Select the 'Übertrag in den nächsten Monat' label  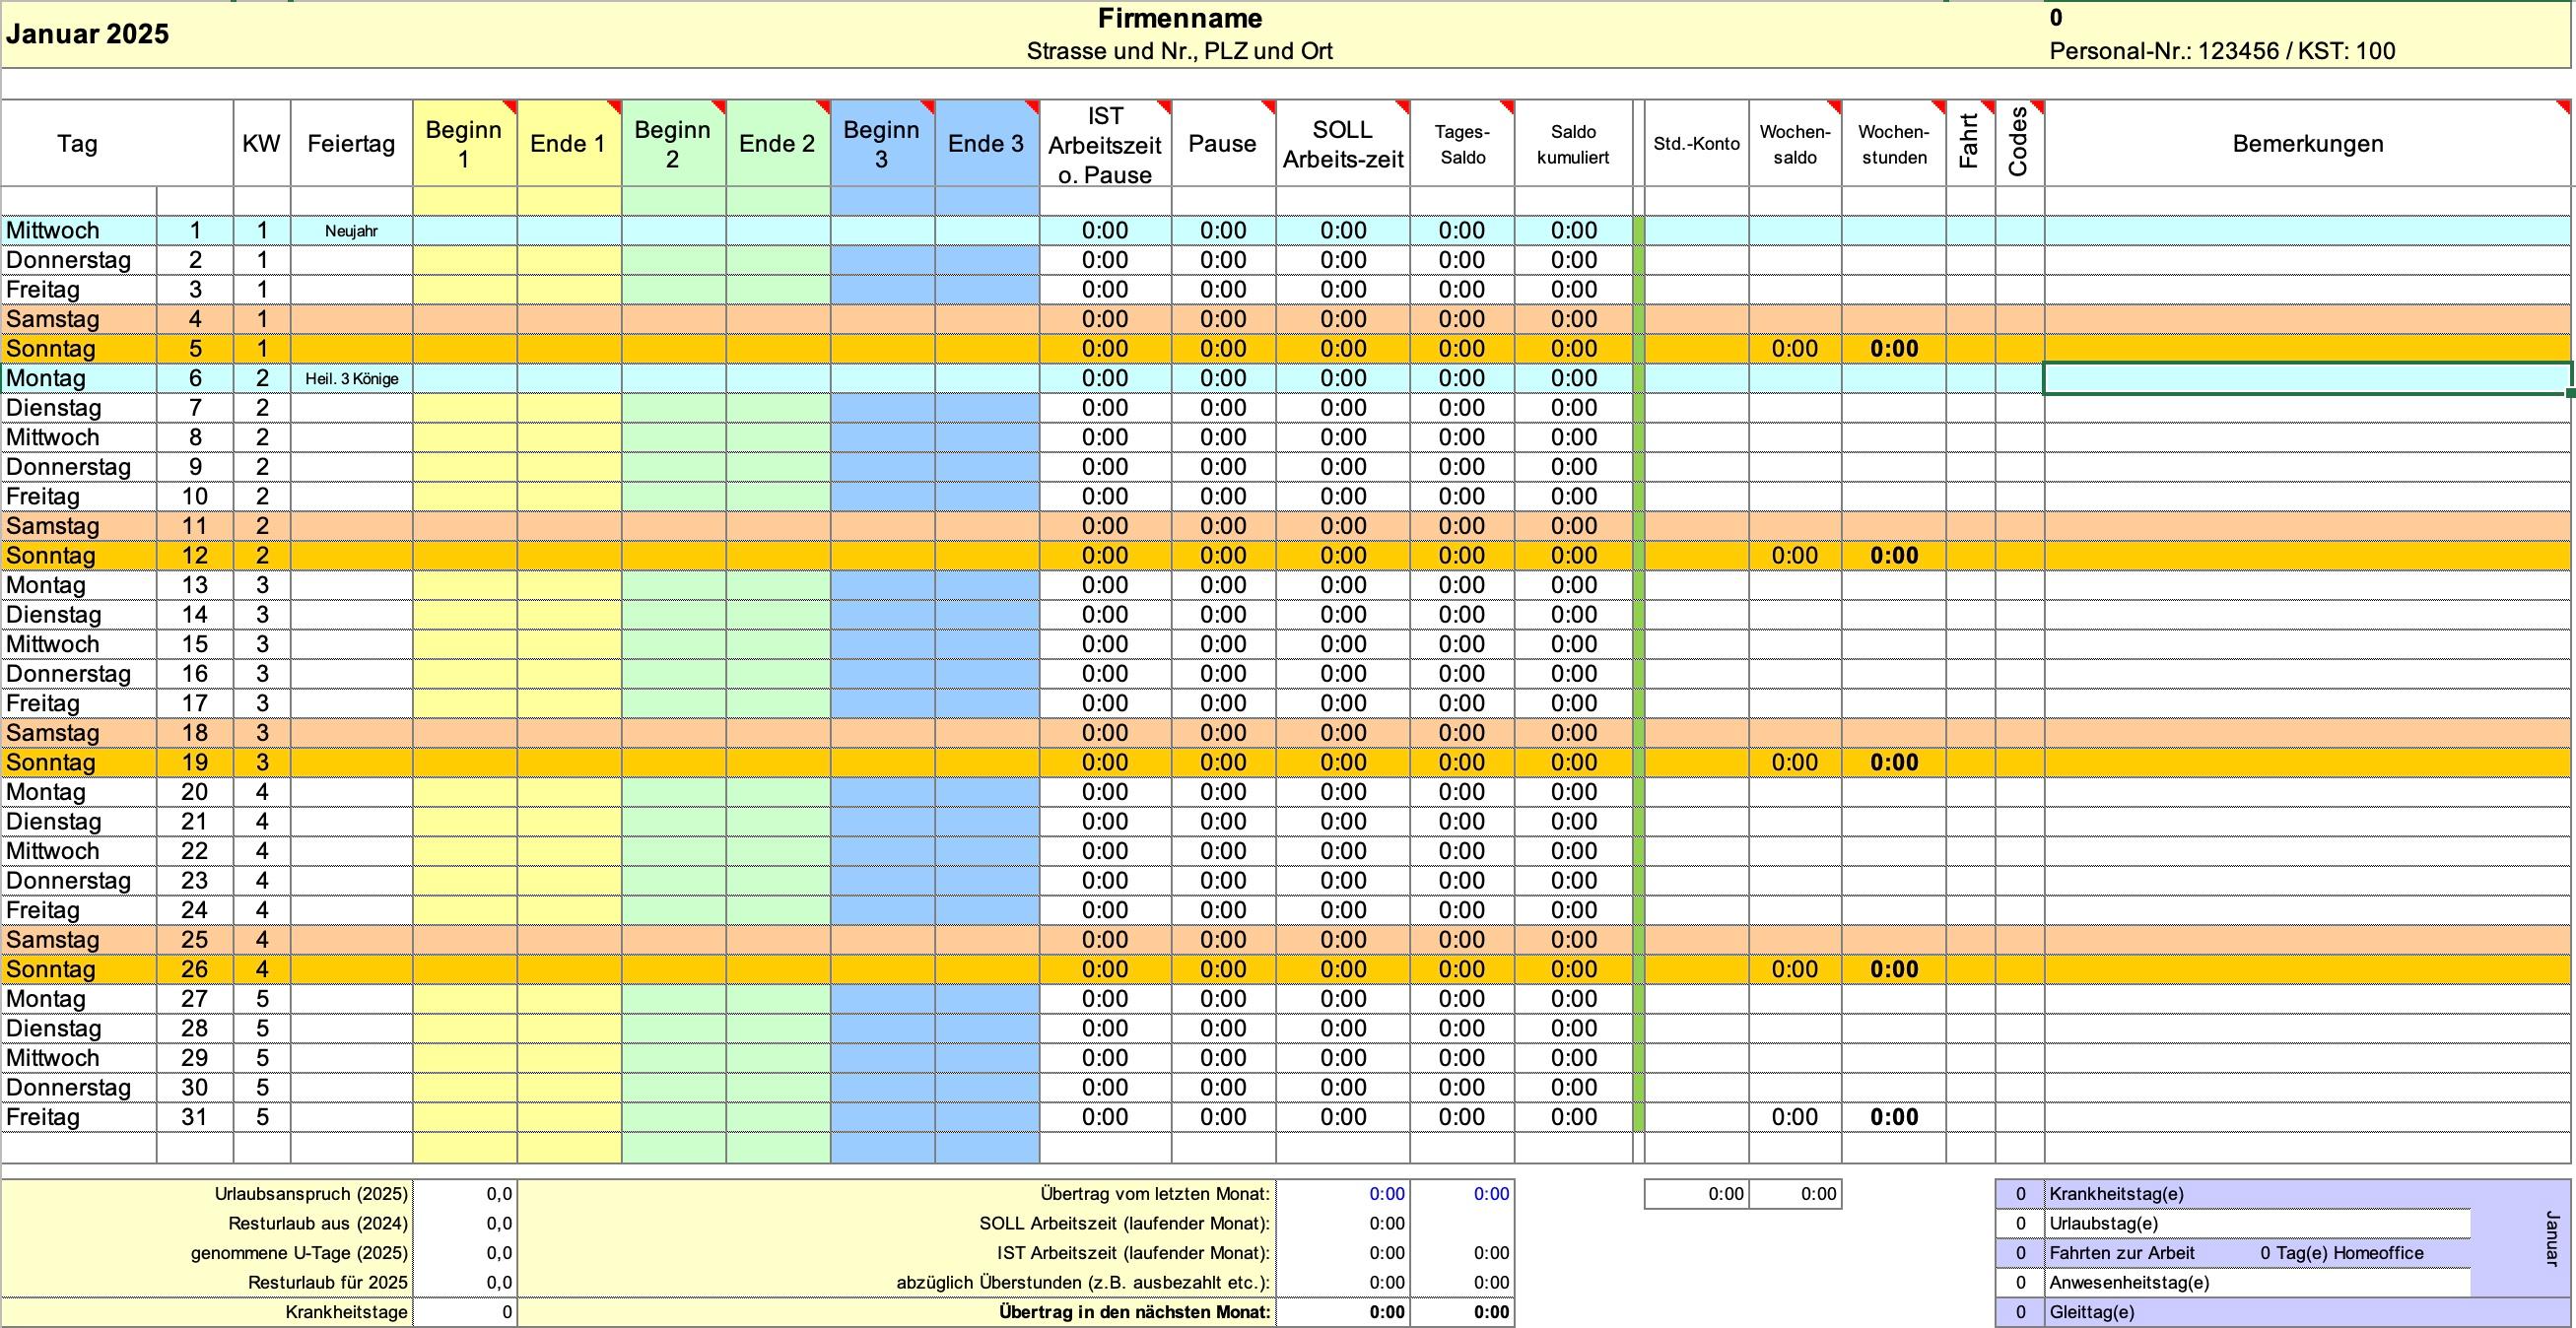[1134, 1312]
